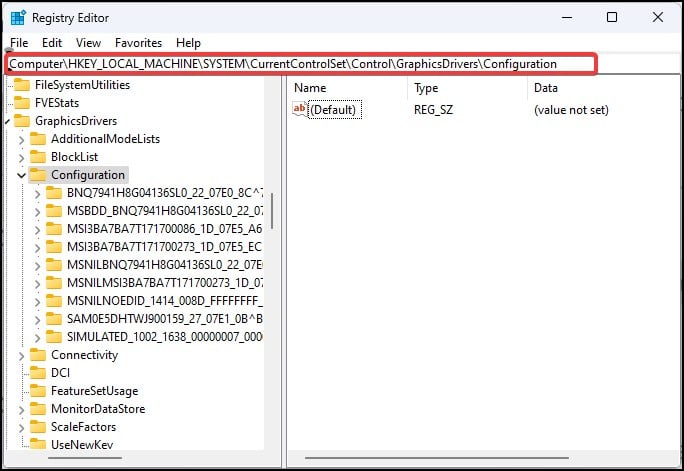Expand the BNQ7941H8G04136SL0_22_07E0_8C subkey
The height and width of the screenshot is (471, 684).
pos(38,194)
